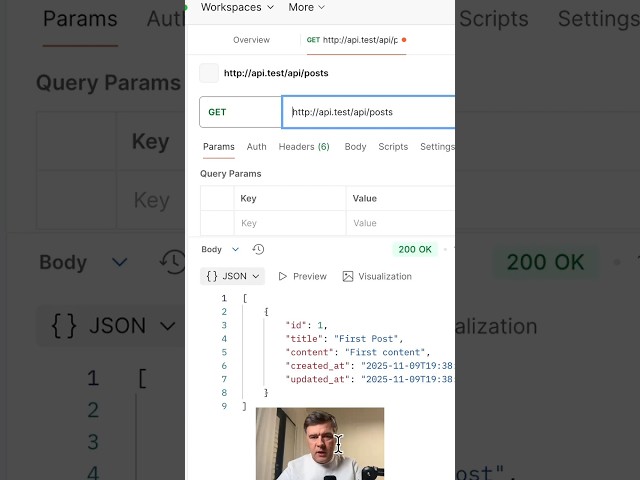Screen dimensions: 640x480
Task: Click the Query Params section label
Action: tap(231, 174)
